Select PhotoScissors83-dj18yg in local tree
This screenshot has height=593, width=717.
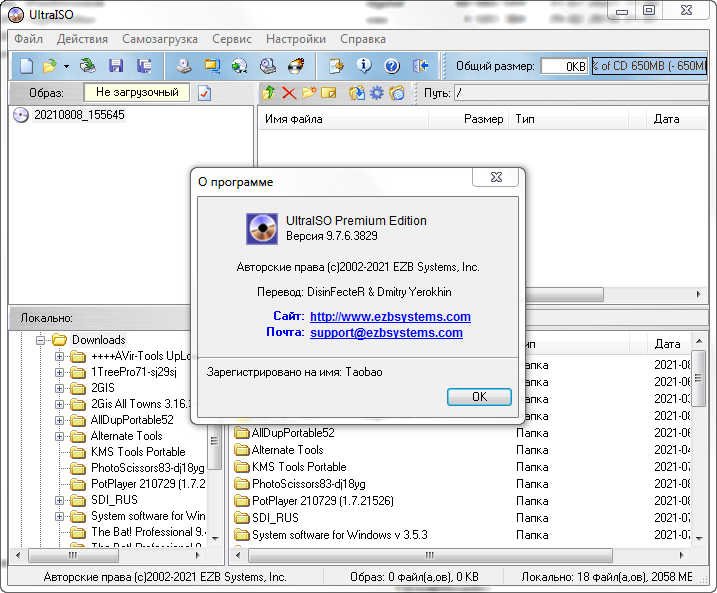[147, 468]
